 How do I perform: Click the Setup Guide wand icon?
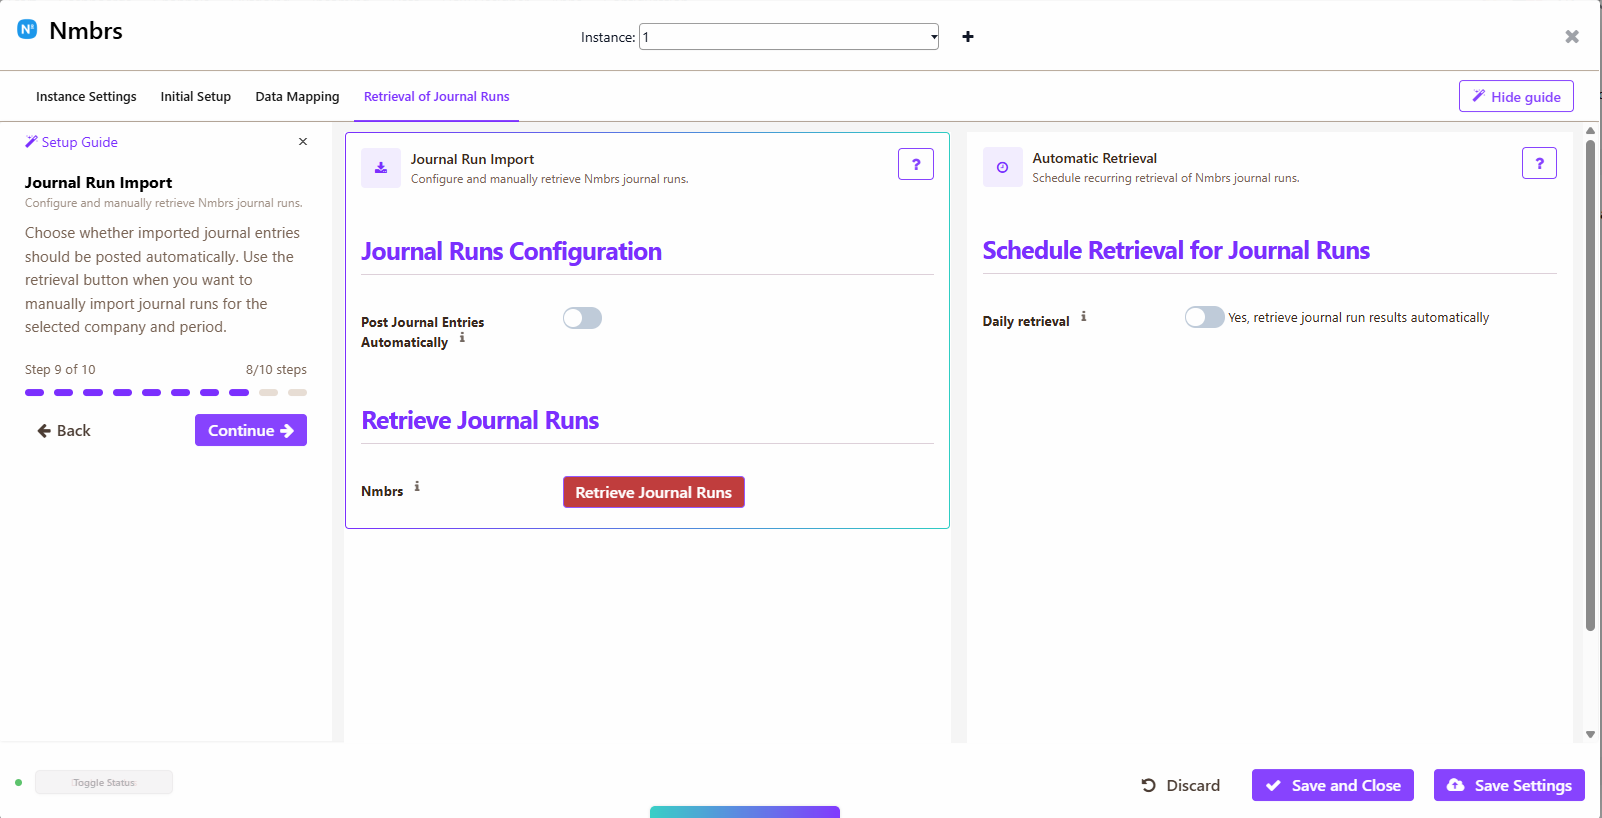31,142
